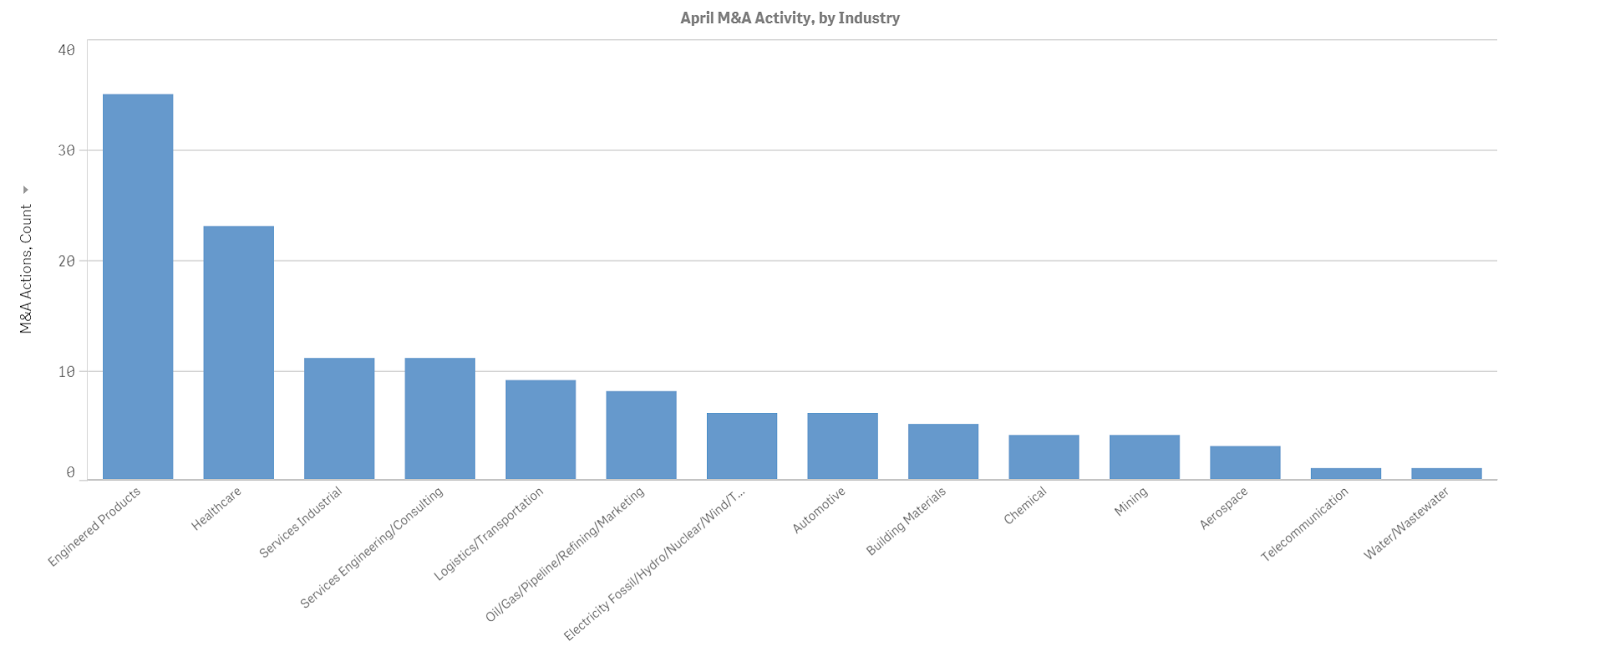Select the 'Water/Wastewater' axis label
This screenshot has width=1600, height=647.
pos(1407,523)
